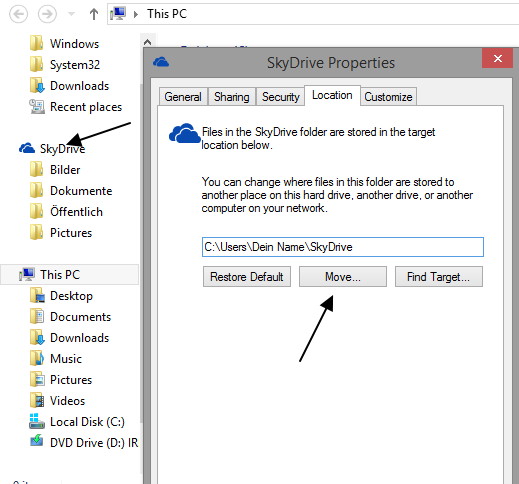Viewport: 519px width, 484px height.
Task: Open recent locations dropdown arrow
Action: (71, 14)
